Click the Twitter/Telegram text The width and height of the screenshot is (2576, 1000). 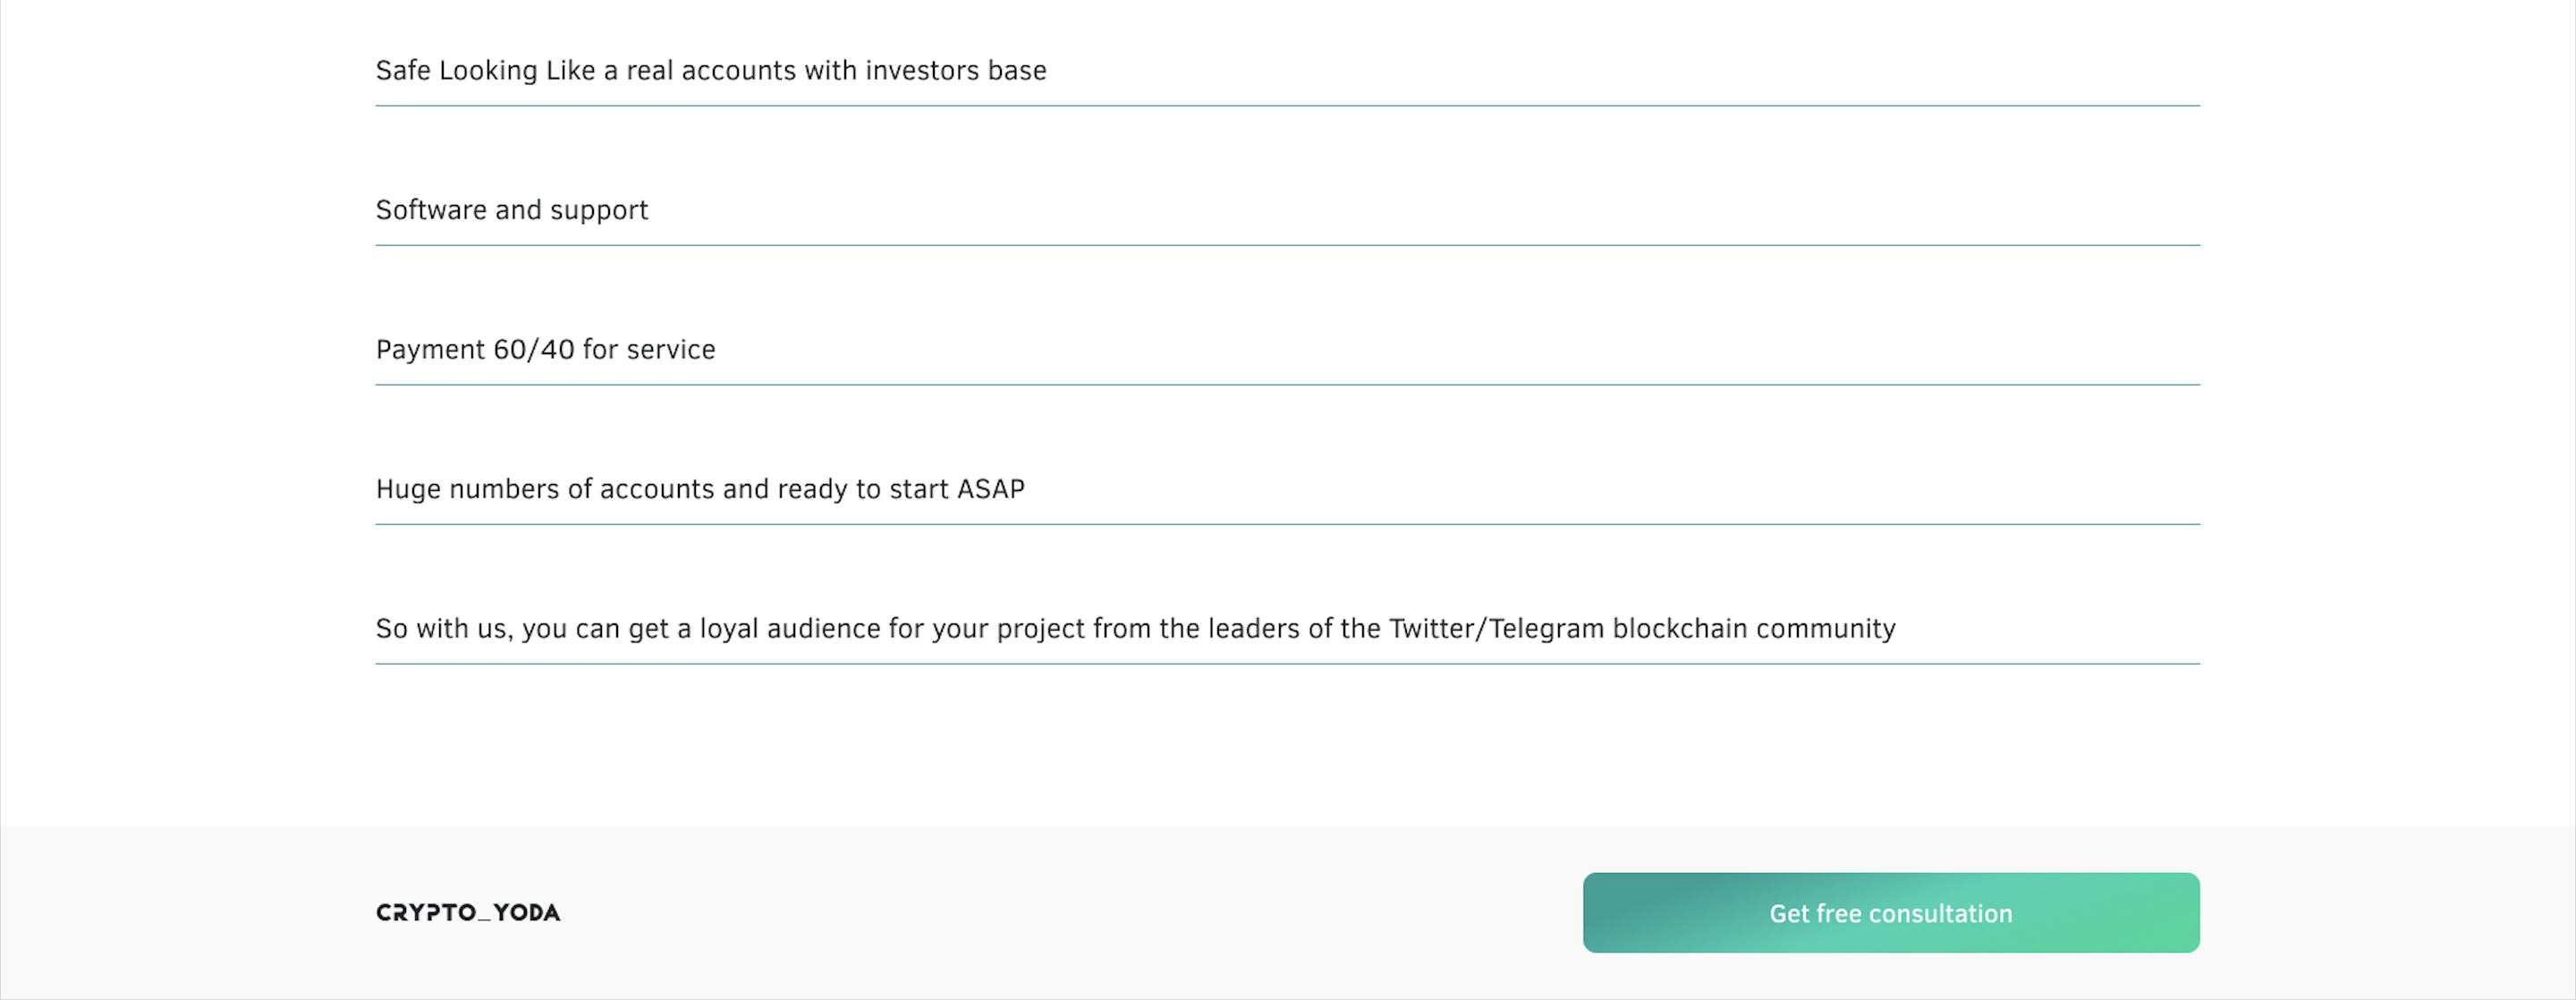pos(1496,629)
